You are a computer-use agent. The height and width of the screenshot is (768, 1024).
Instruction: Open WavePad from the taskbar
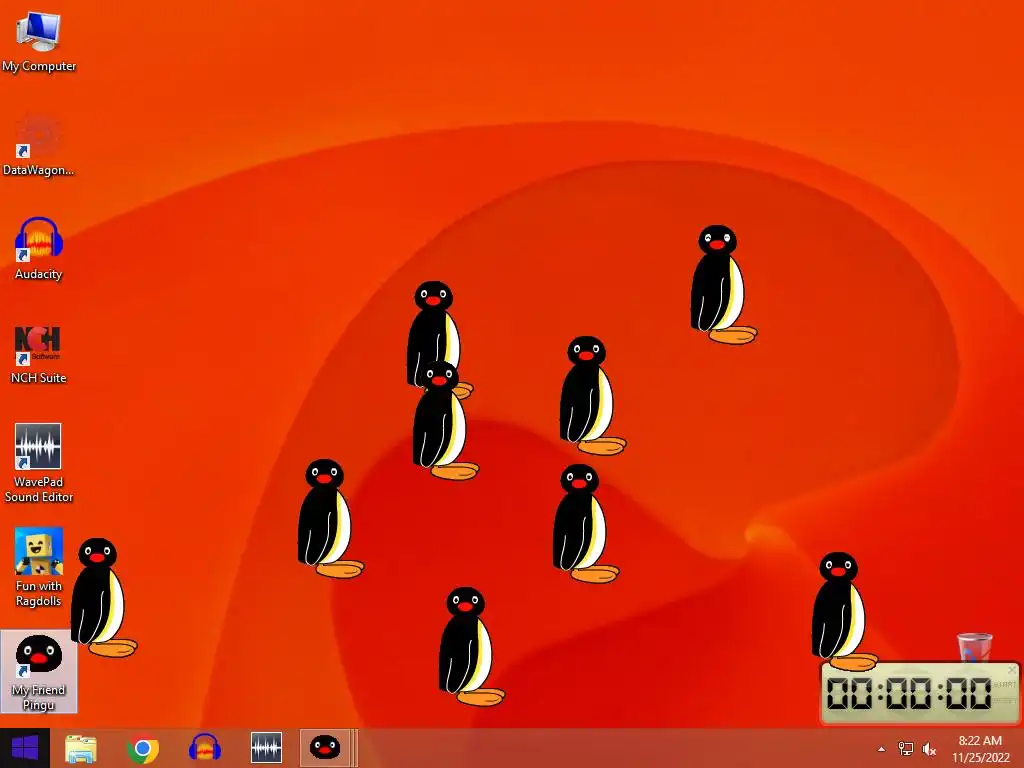pyautogui.click(x=266, y=748)
